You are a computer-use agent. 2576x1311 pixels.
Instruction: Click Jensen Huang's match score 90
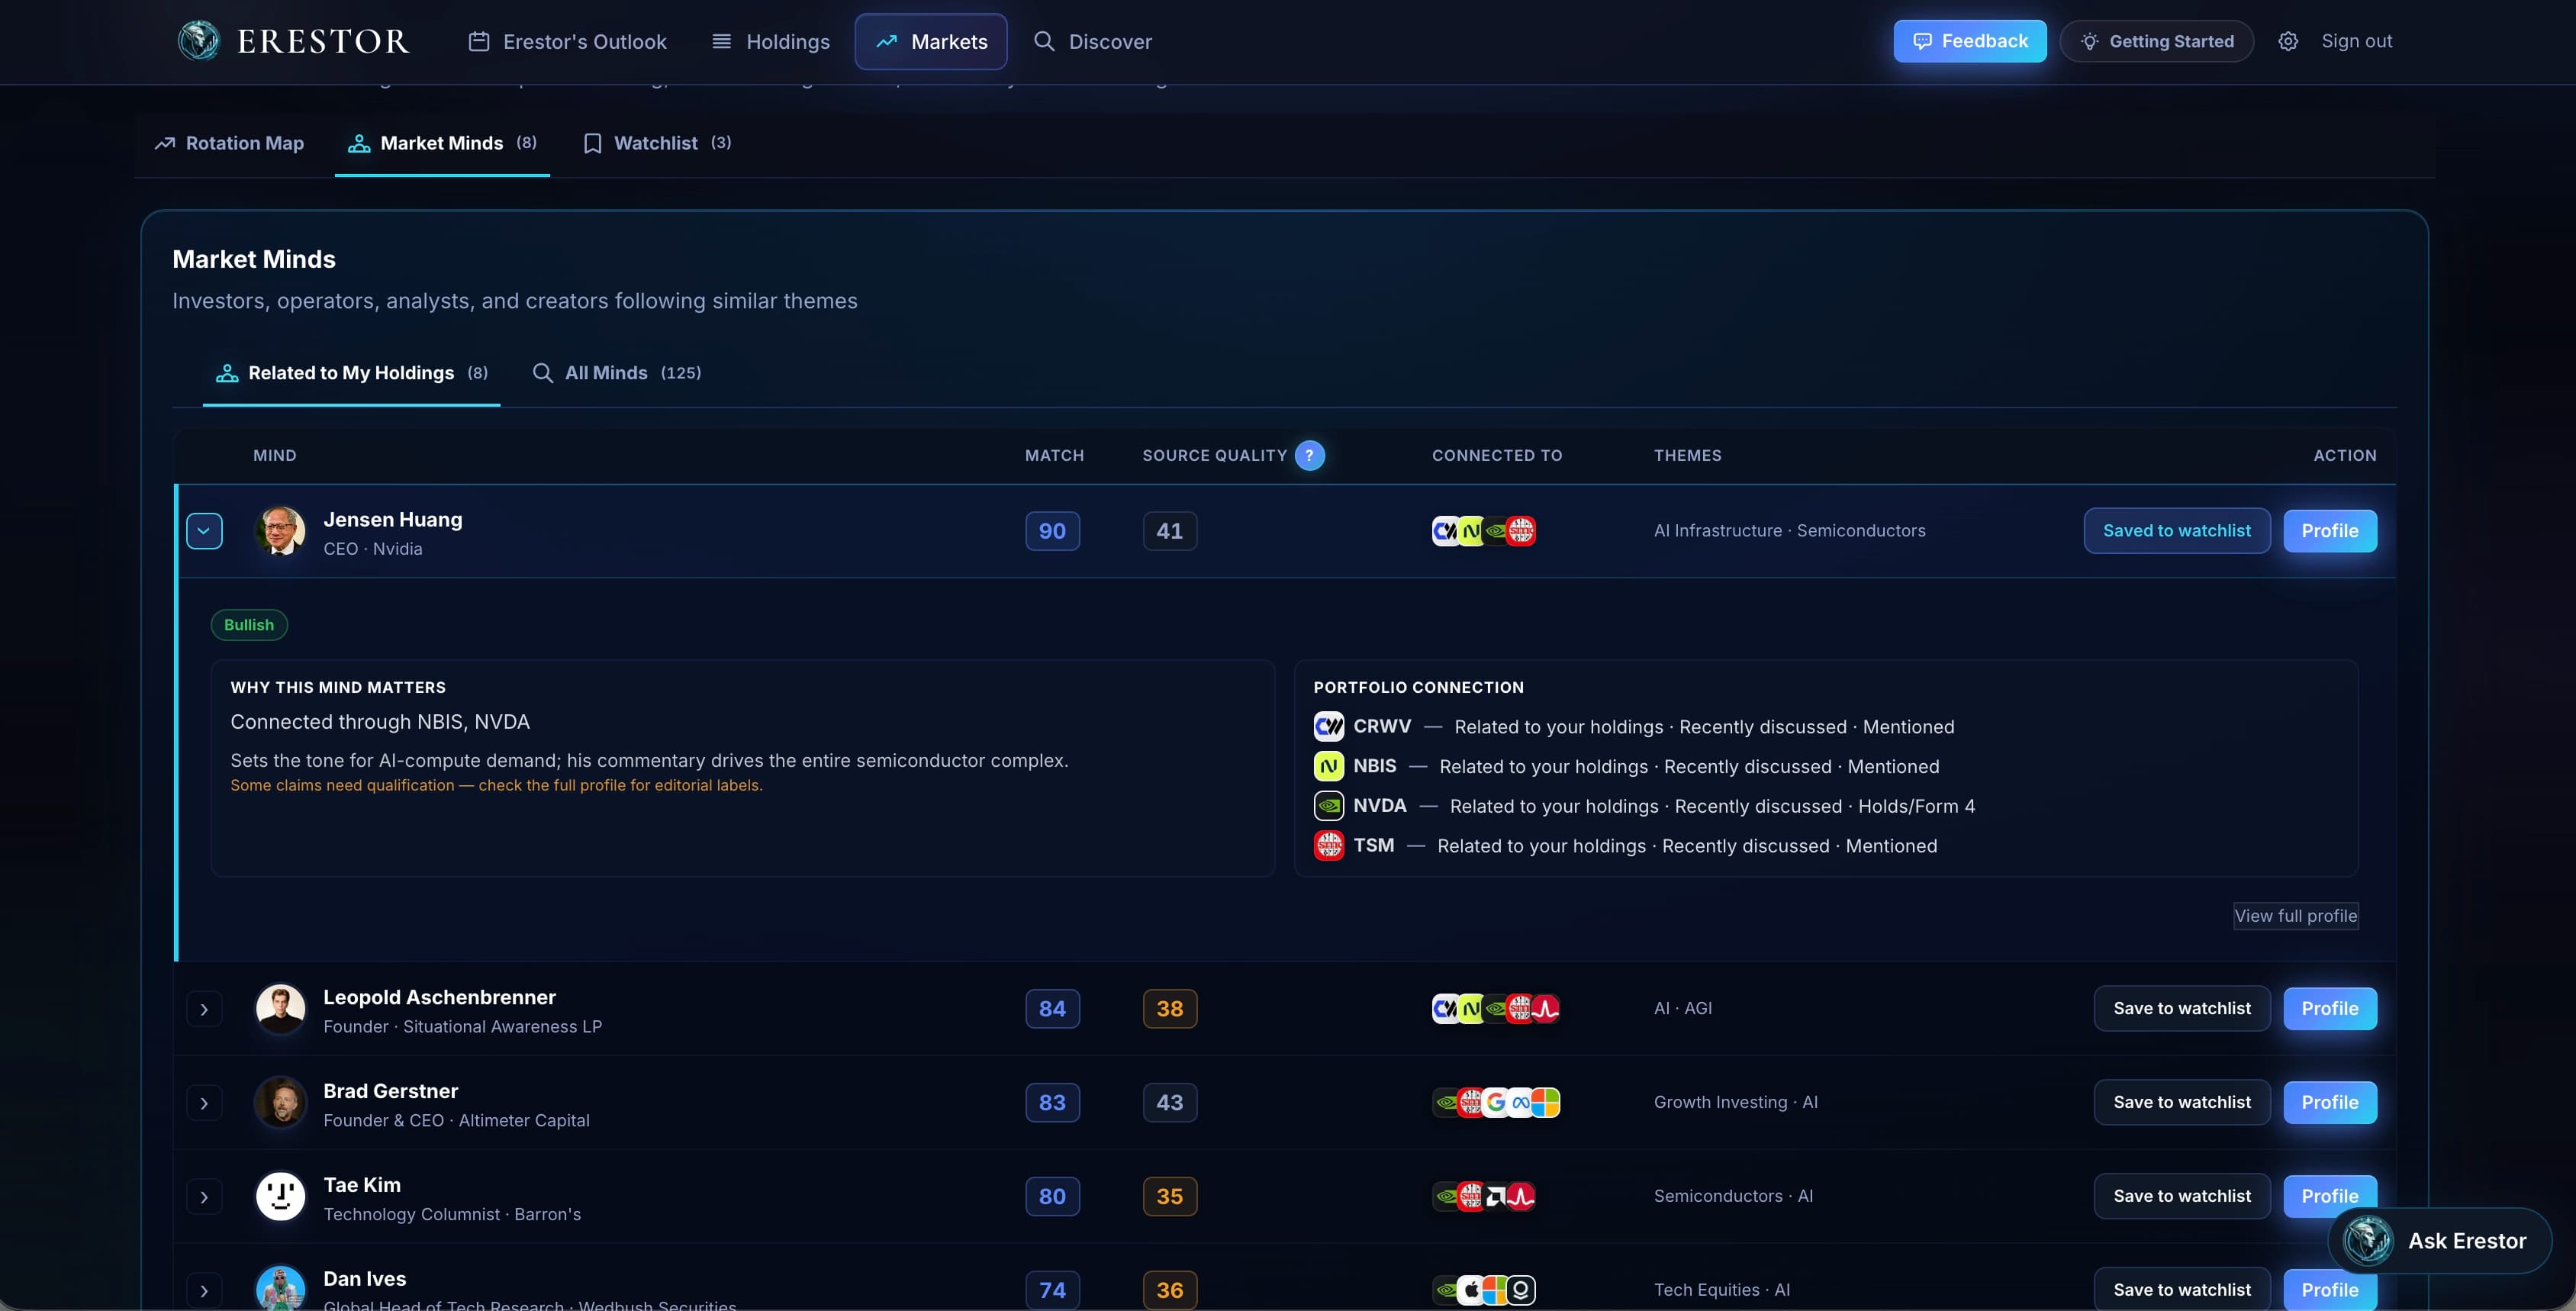[x=1052, y=531]
